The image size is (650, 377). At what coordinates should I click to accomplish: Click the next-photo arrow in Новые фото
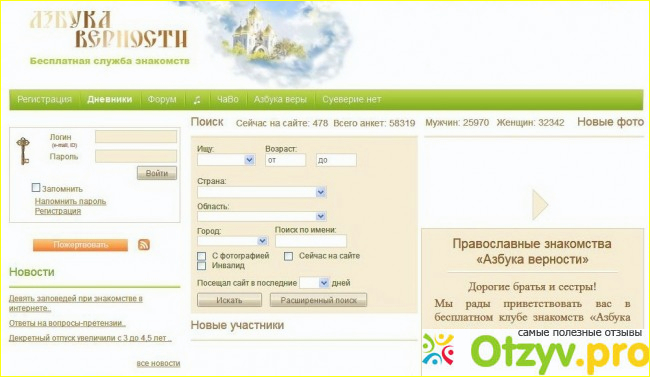[540, 204]
